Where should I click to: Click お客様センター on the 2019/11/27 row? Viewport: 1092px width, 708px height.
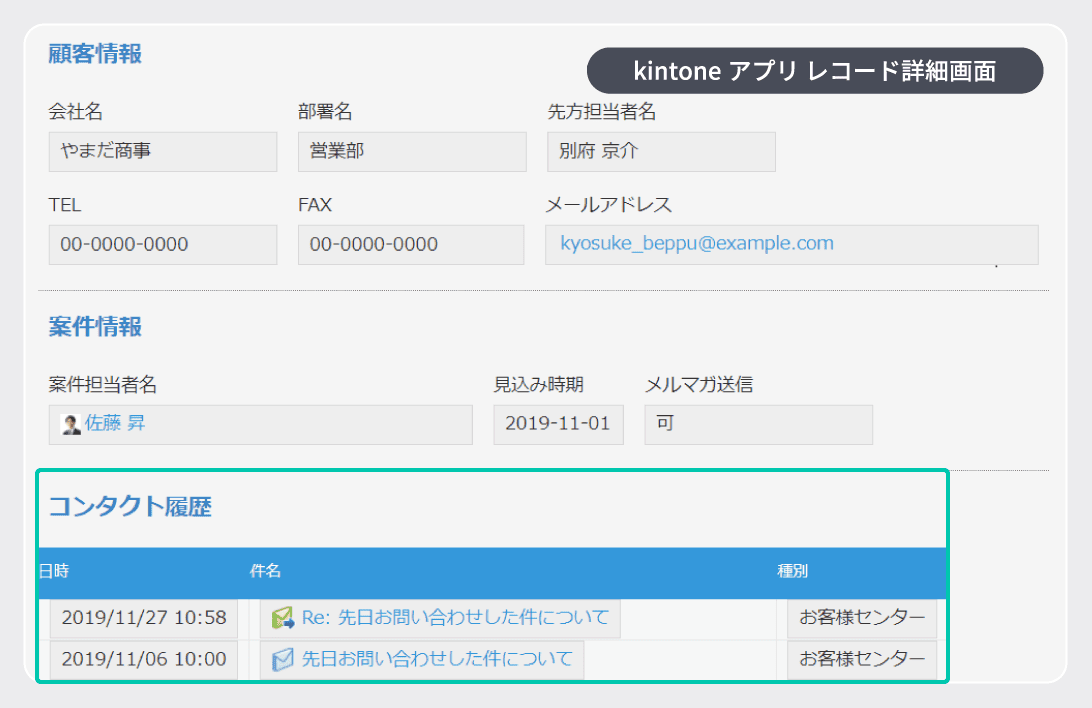click(x=862, y=617)
